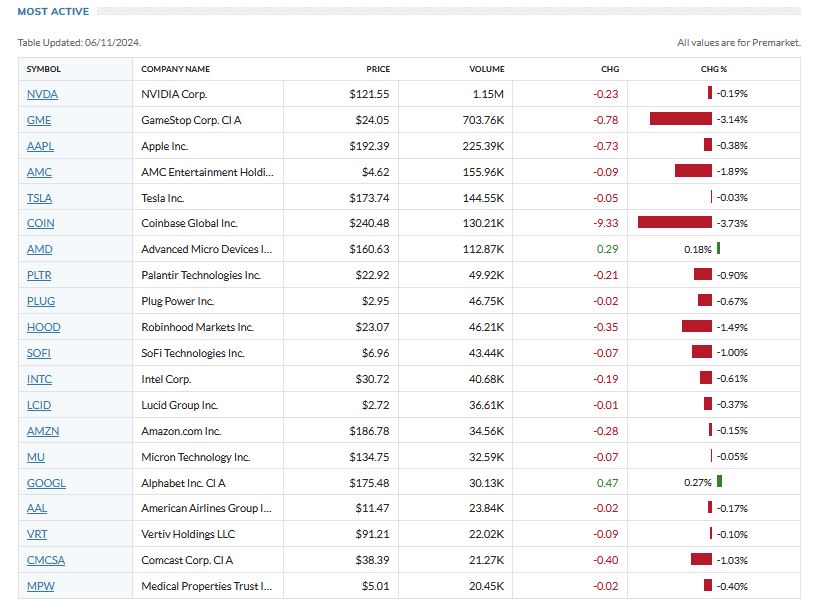Select the COIN symbol link

41,224
